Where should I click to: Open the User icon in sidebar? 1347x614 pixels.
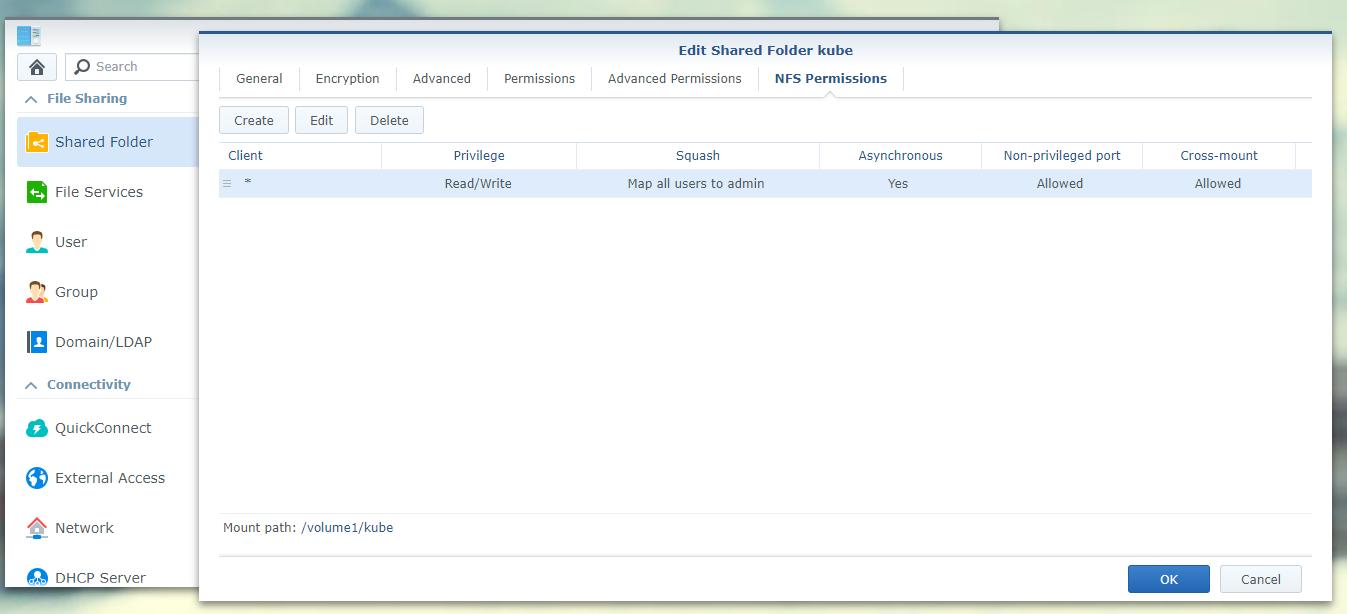(37, 242)
